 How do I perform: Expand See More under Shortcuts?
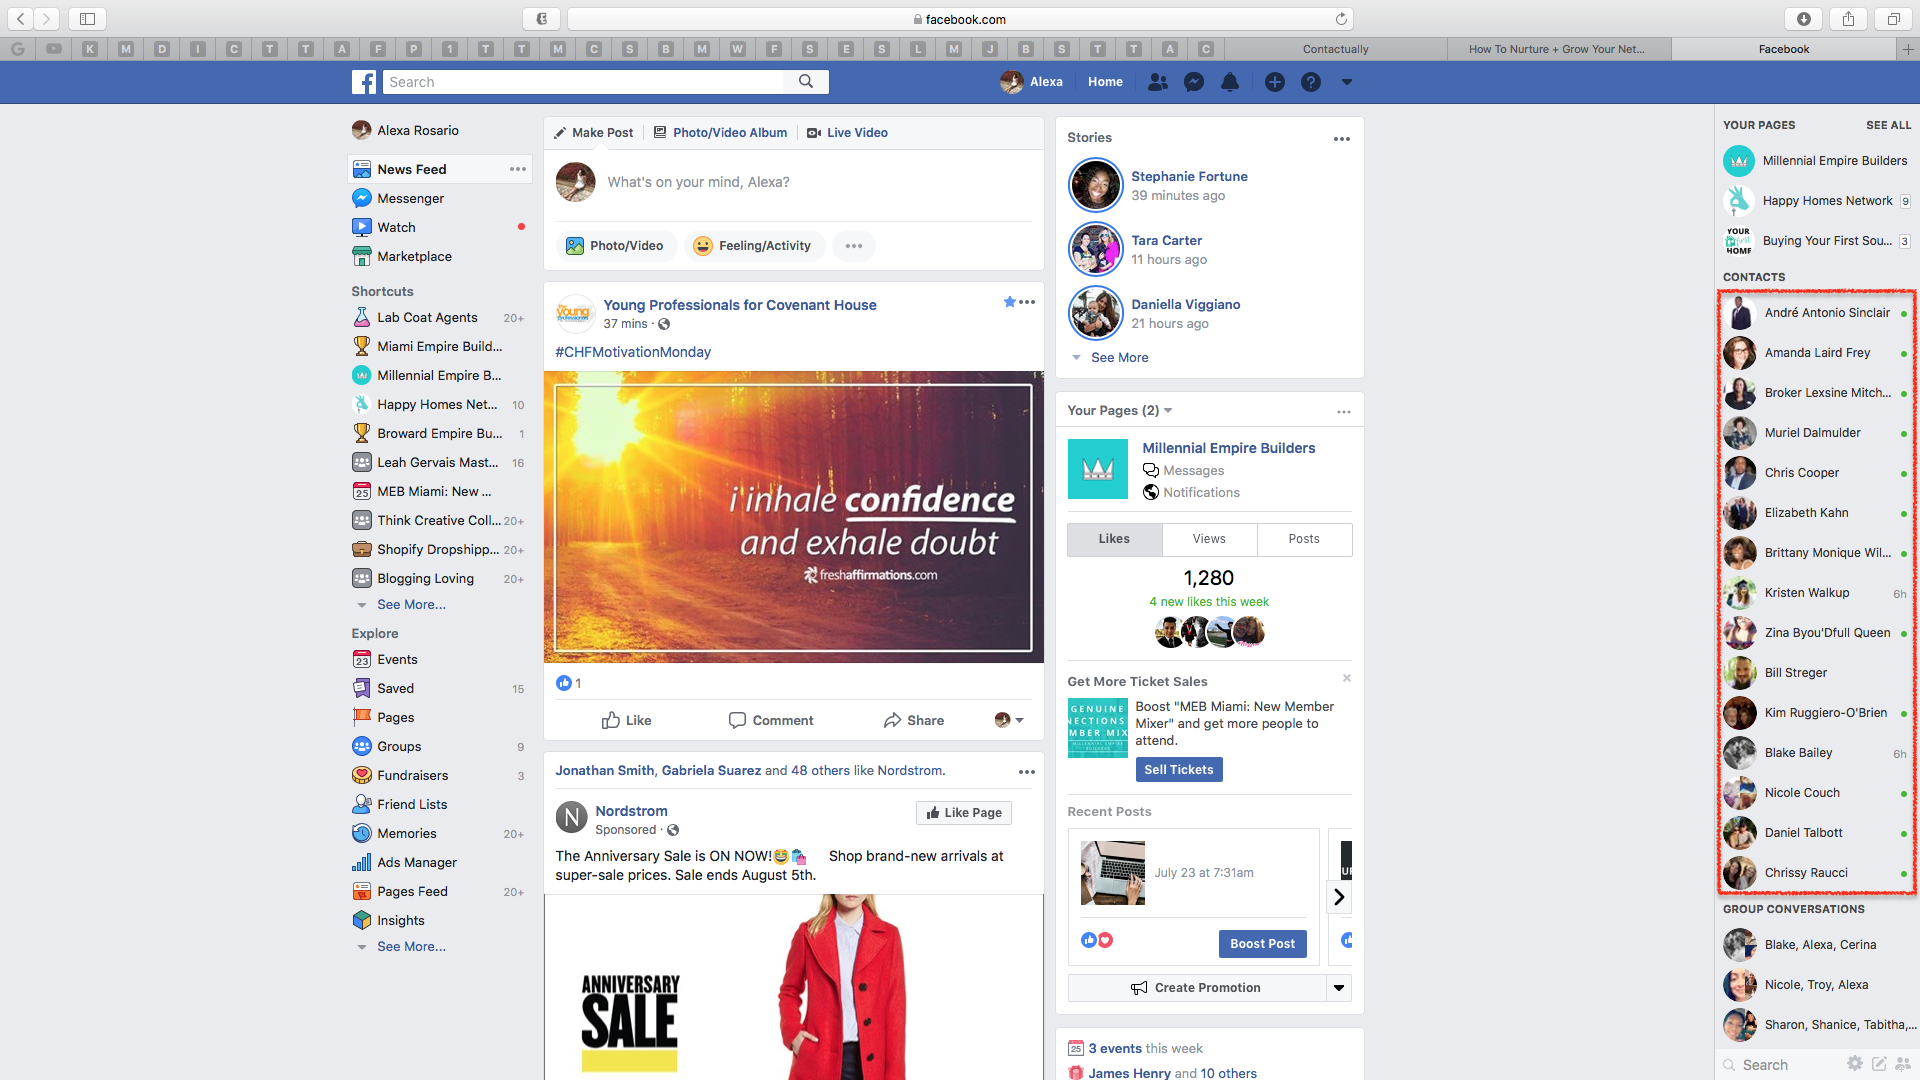point(411,604)
